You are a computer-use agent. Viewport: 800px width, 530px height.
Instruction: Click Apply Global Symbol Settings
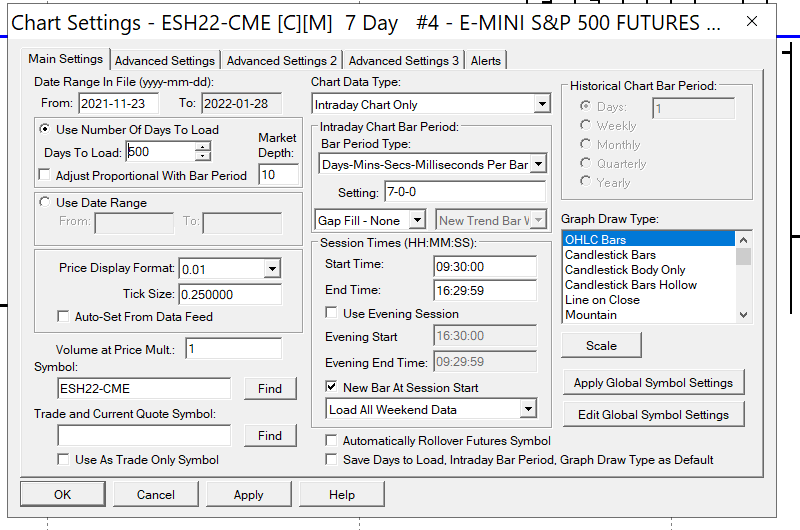(654, 383)
